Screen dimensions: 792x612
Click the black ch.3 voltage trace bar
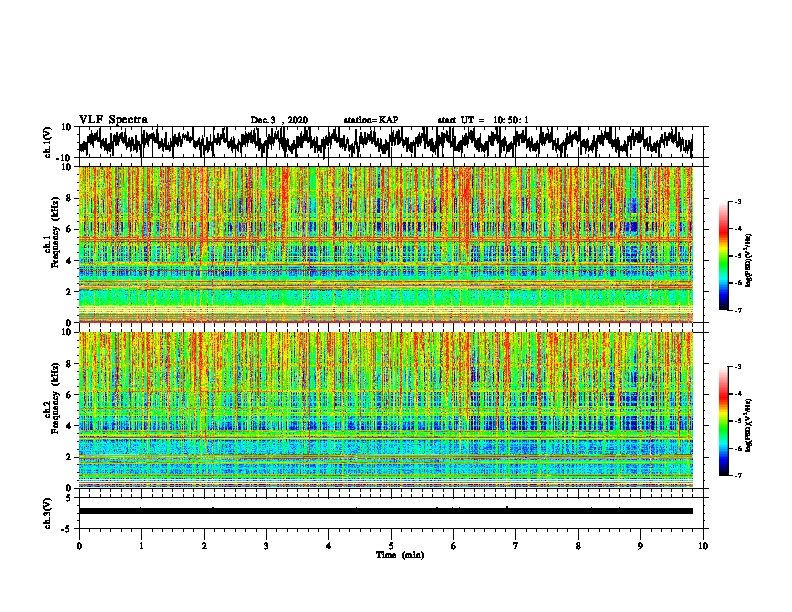385,511
